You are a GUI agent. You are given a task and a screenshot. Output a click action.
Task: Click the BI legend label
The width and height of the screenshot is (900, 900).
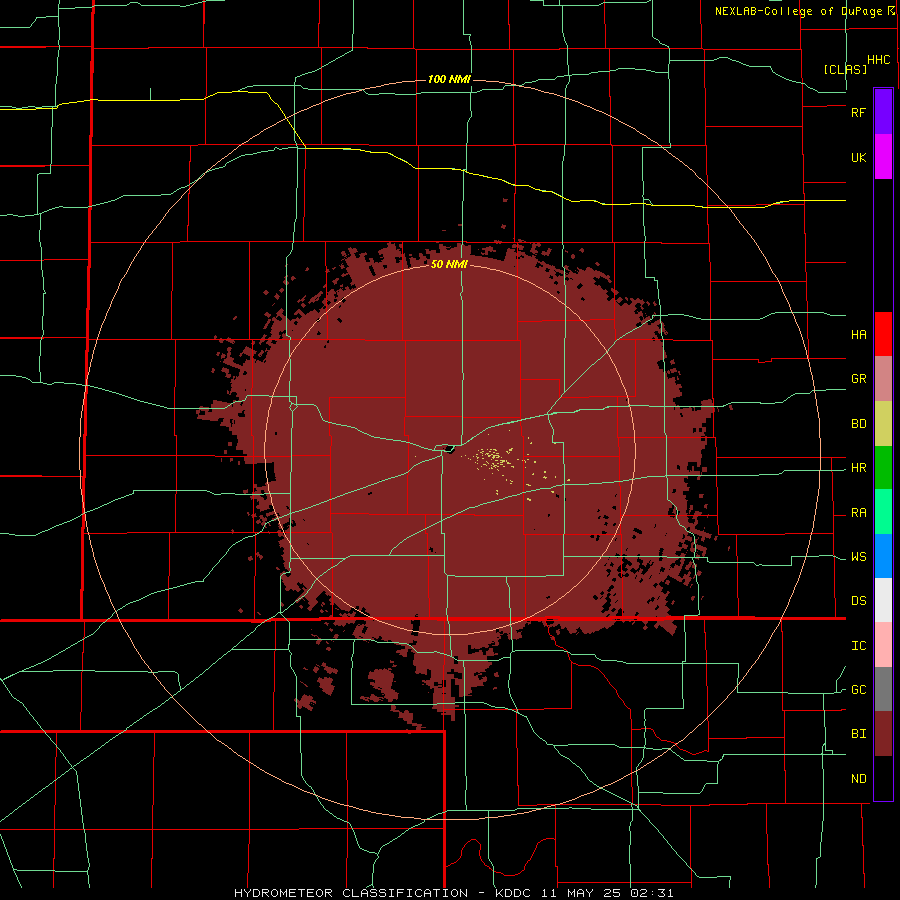(858, 734)
